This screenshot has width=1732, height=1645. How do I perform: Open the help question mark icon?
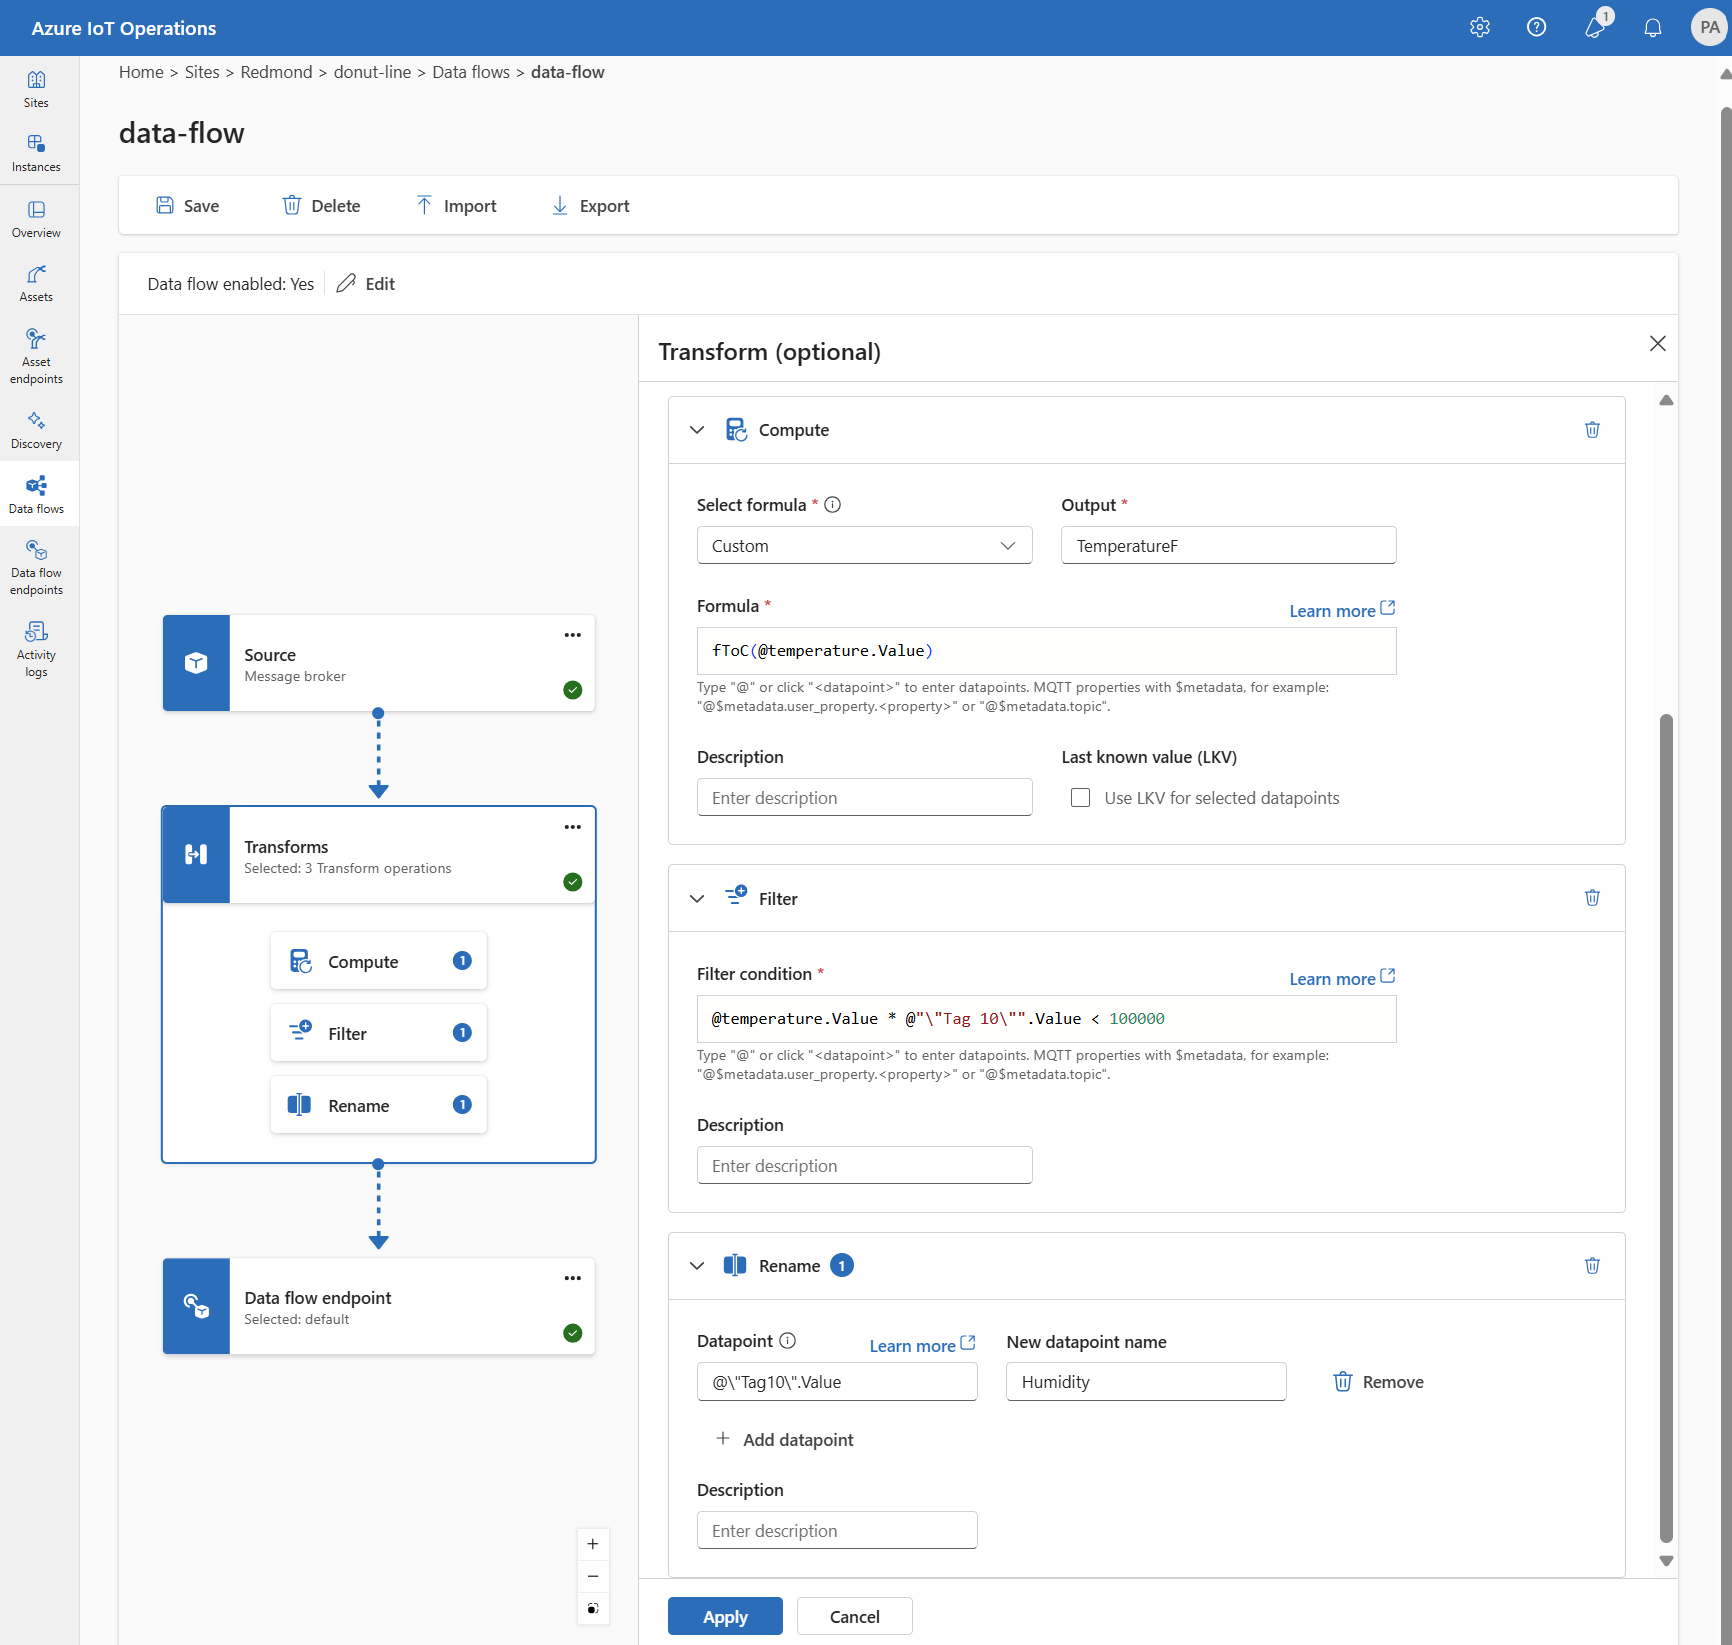click(1537, 28)
